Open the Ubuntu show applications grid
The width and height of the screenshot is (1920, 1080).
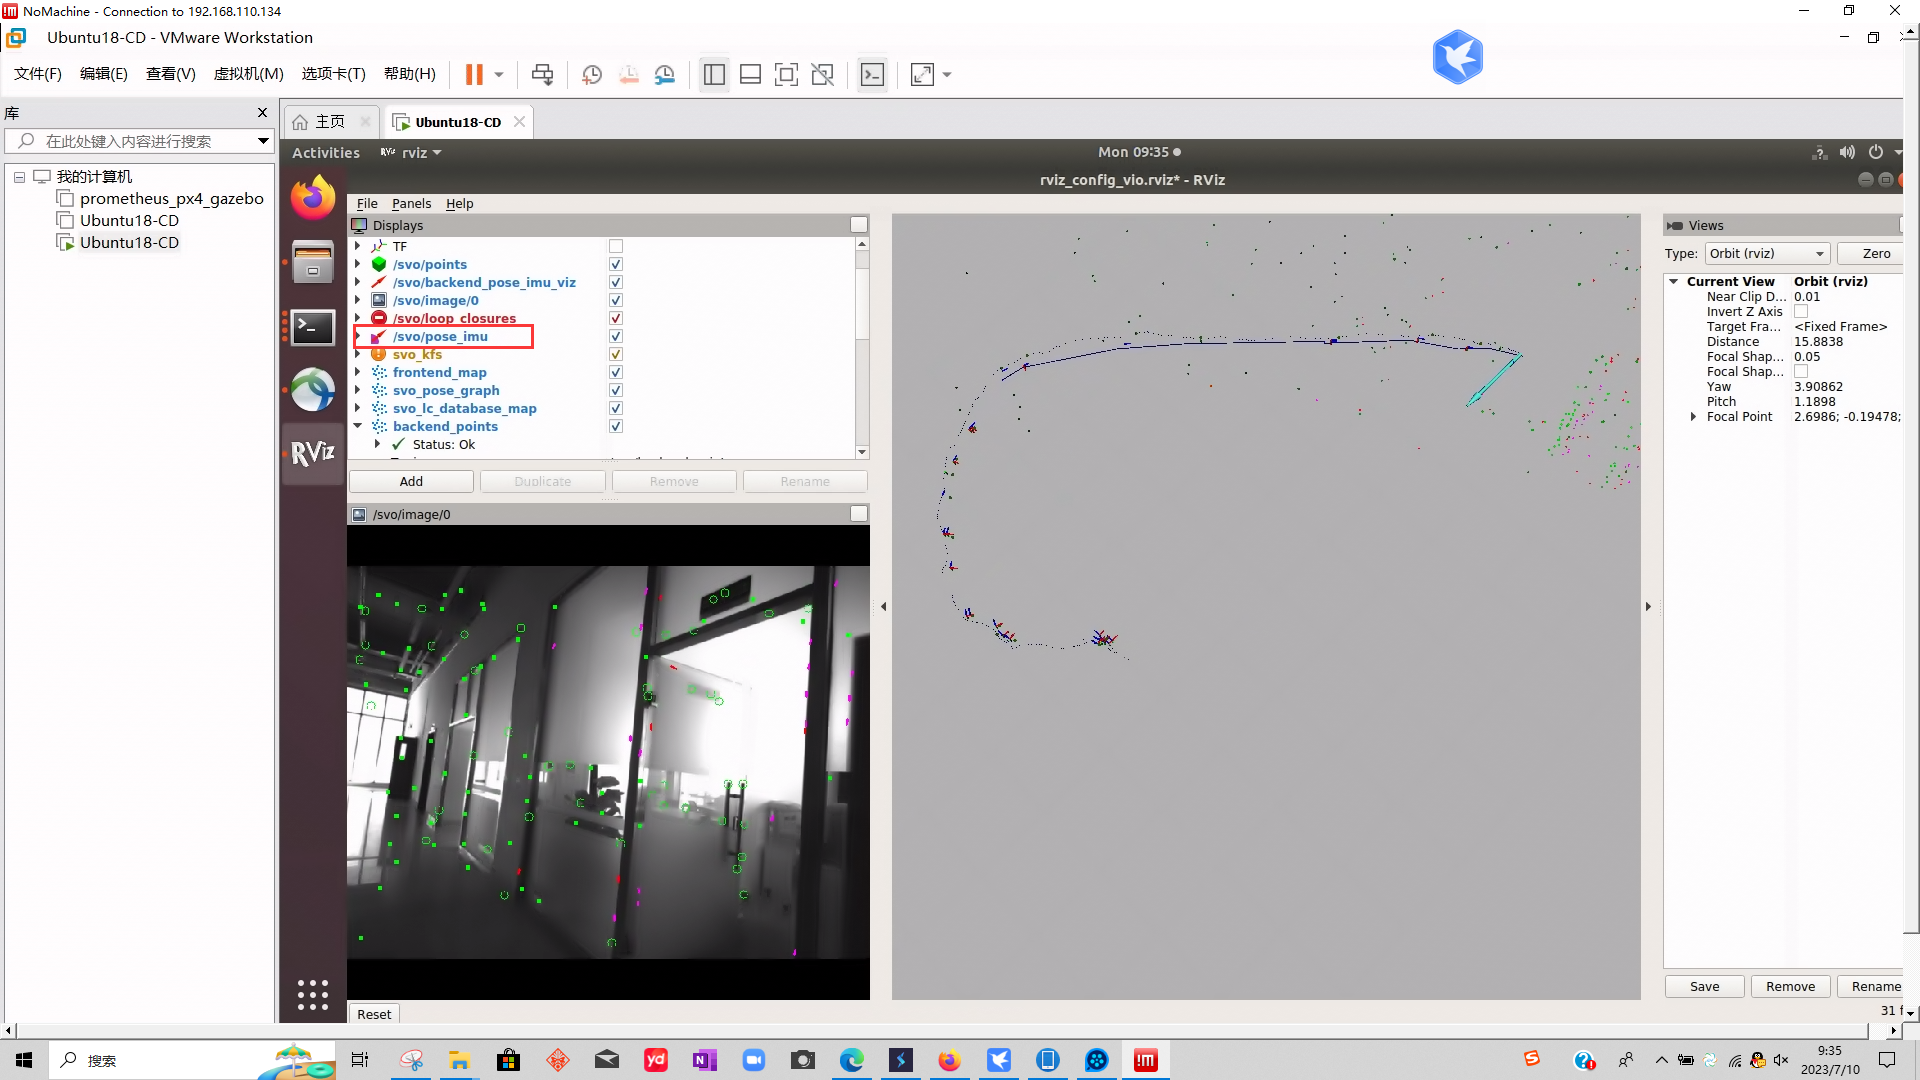313,994
